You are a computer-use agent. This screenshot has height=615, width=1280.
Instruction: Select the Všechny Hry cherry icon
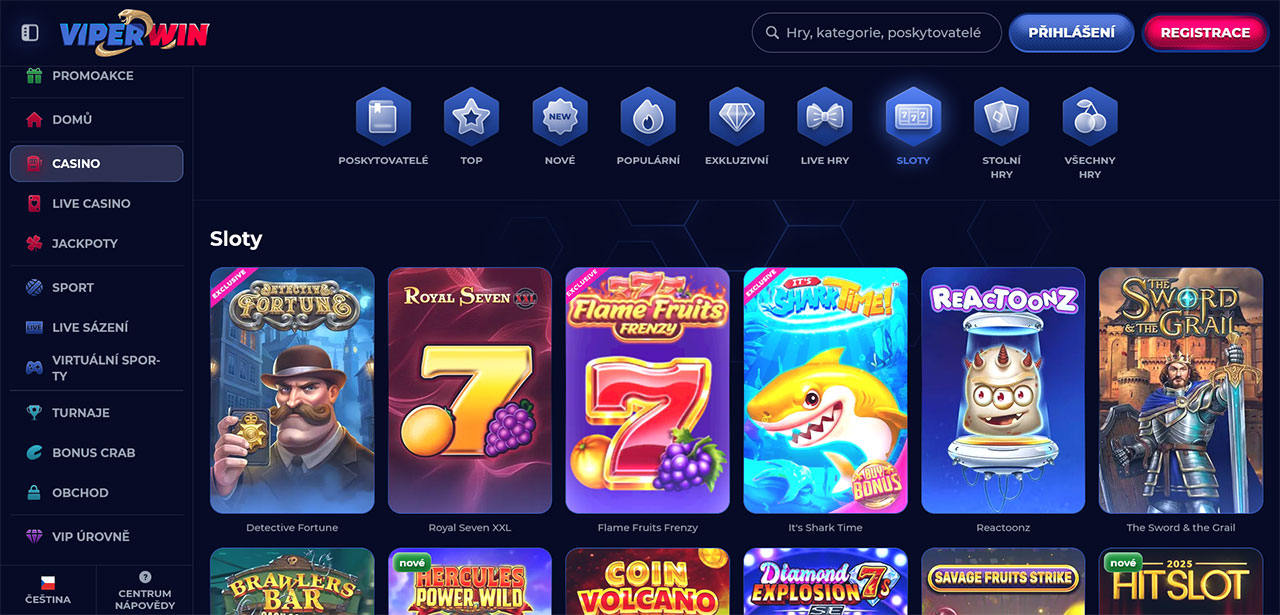(x=1090, y=117)
